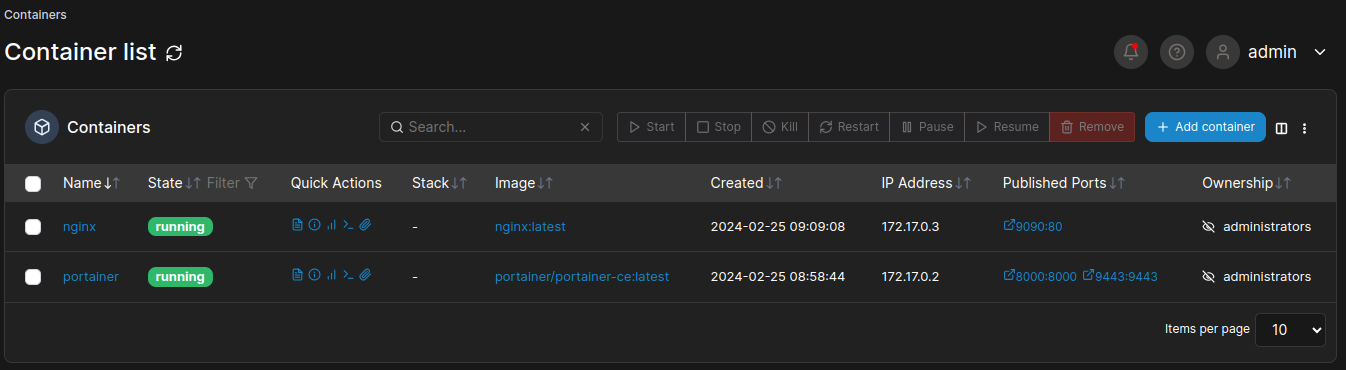Open published port 8000:8000 link
The height and width of the screenshot is (370, 1346).
coord(1040,277)
